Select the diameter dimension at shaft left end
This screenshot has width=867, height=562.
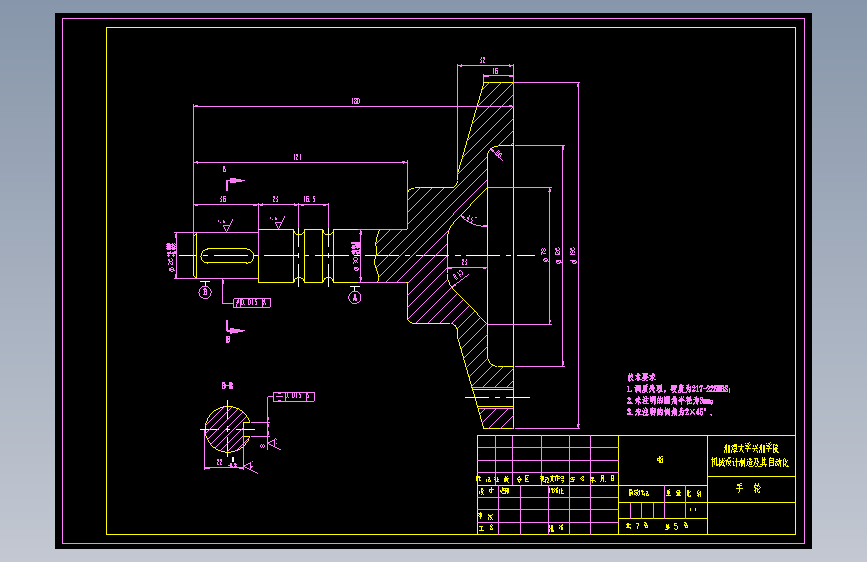click(171, 259)
